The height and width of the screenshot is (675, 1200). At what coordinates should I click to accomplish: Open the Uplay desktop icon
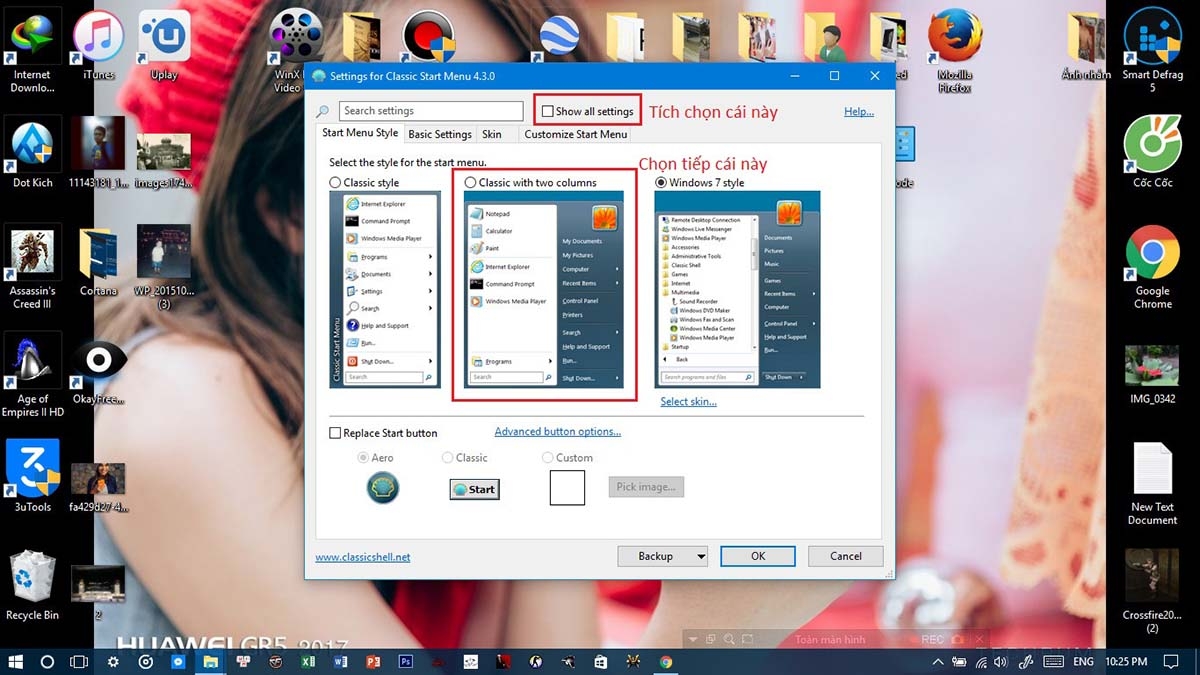pos(164,45)
